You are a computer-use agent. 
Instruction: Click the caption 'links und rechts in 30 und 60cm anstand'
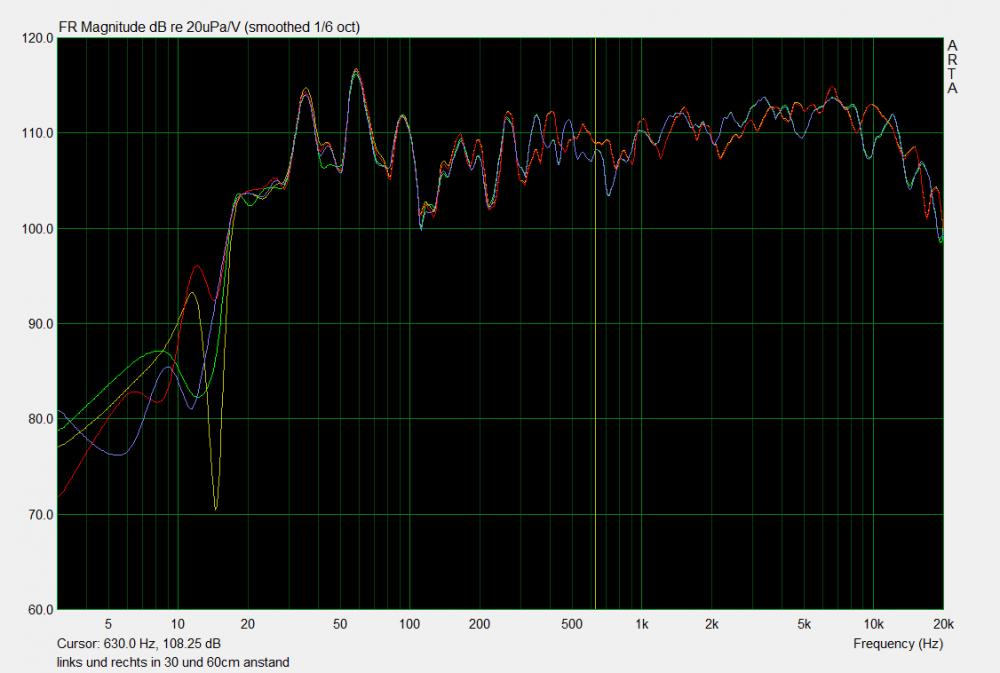174,662
